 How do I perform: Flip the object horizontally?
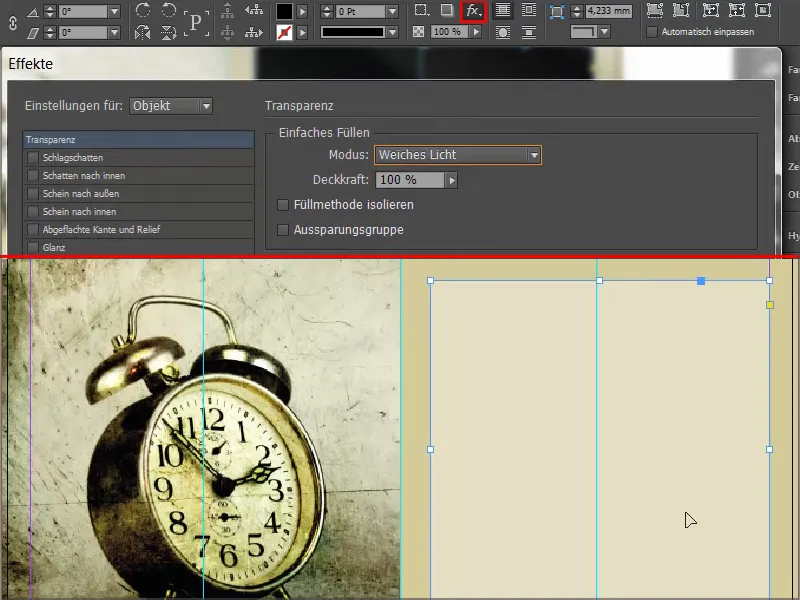click(x=143, y=33)
